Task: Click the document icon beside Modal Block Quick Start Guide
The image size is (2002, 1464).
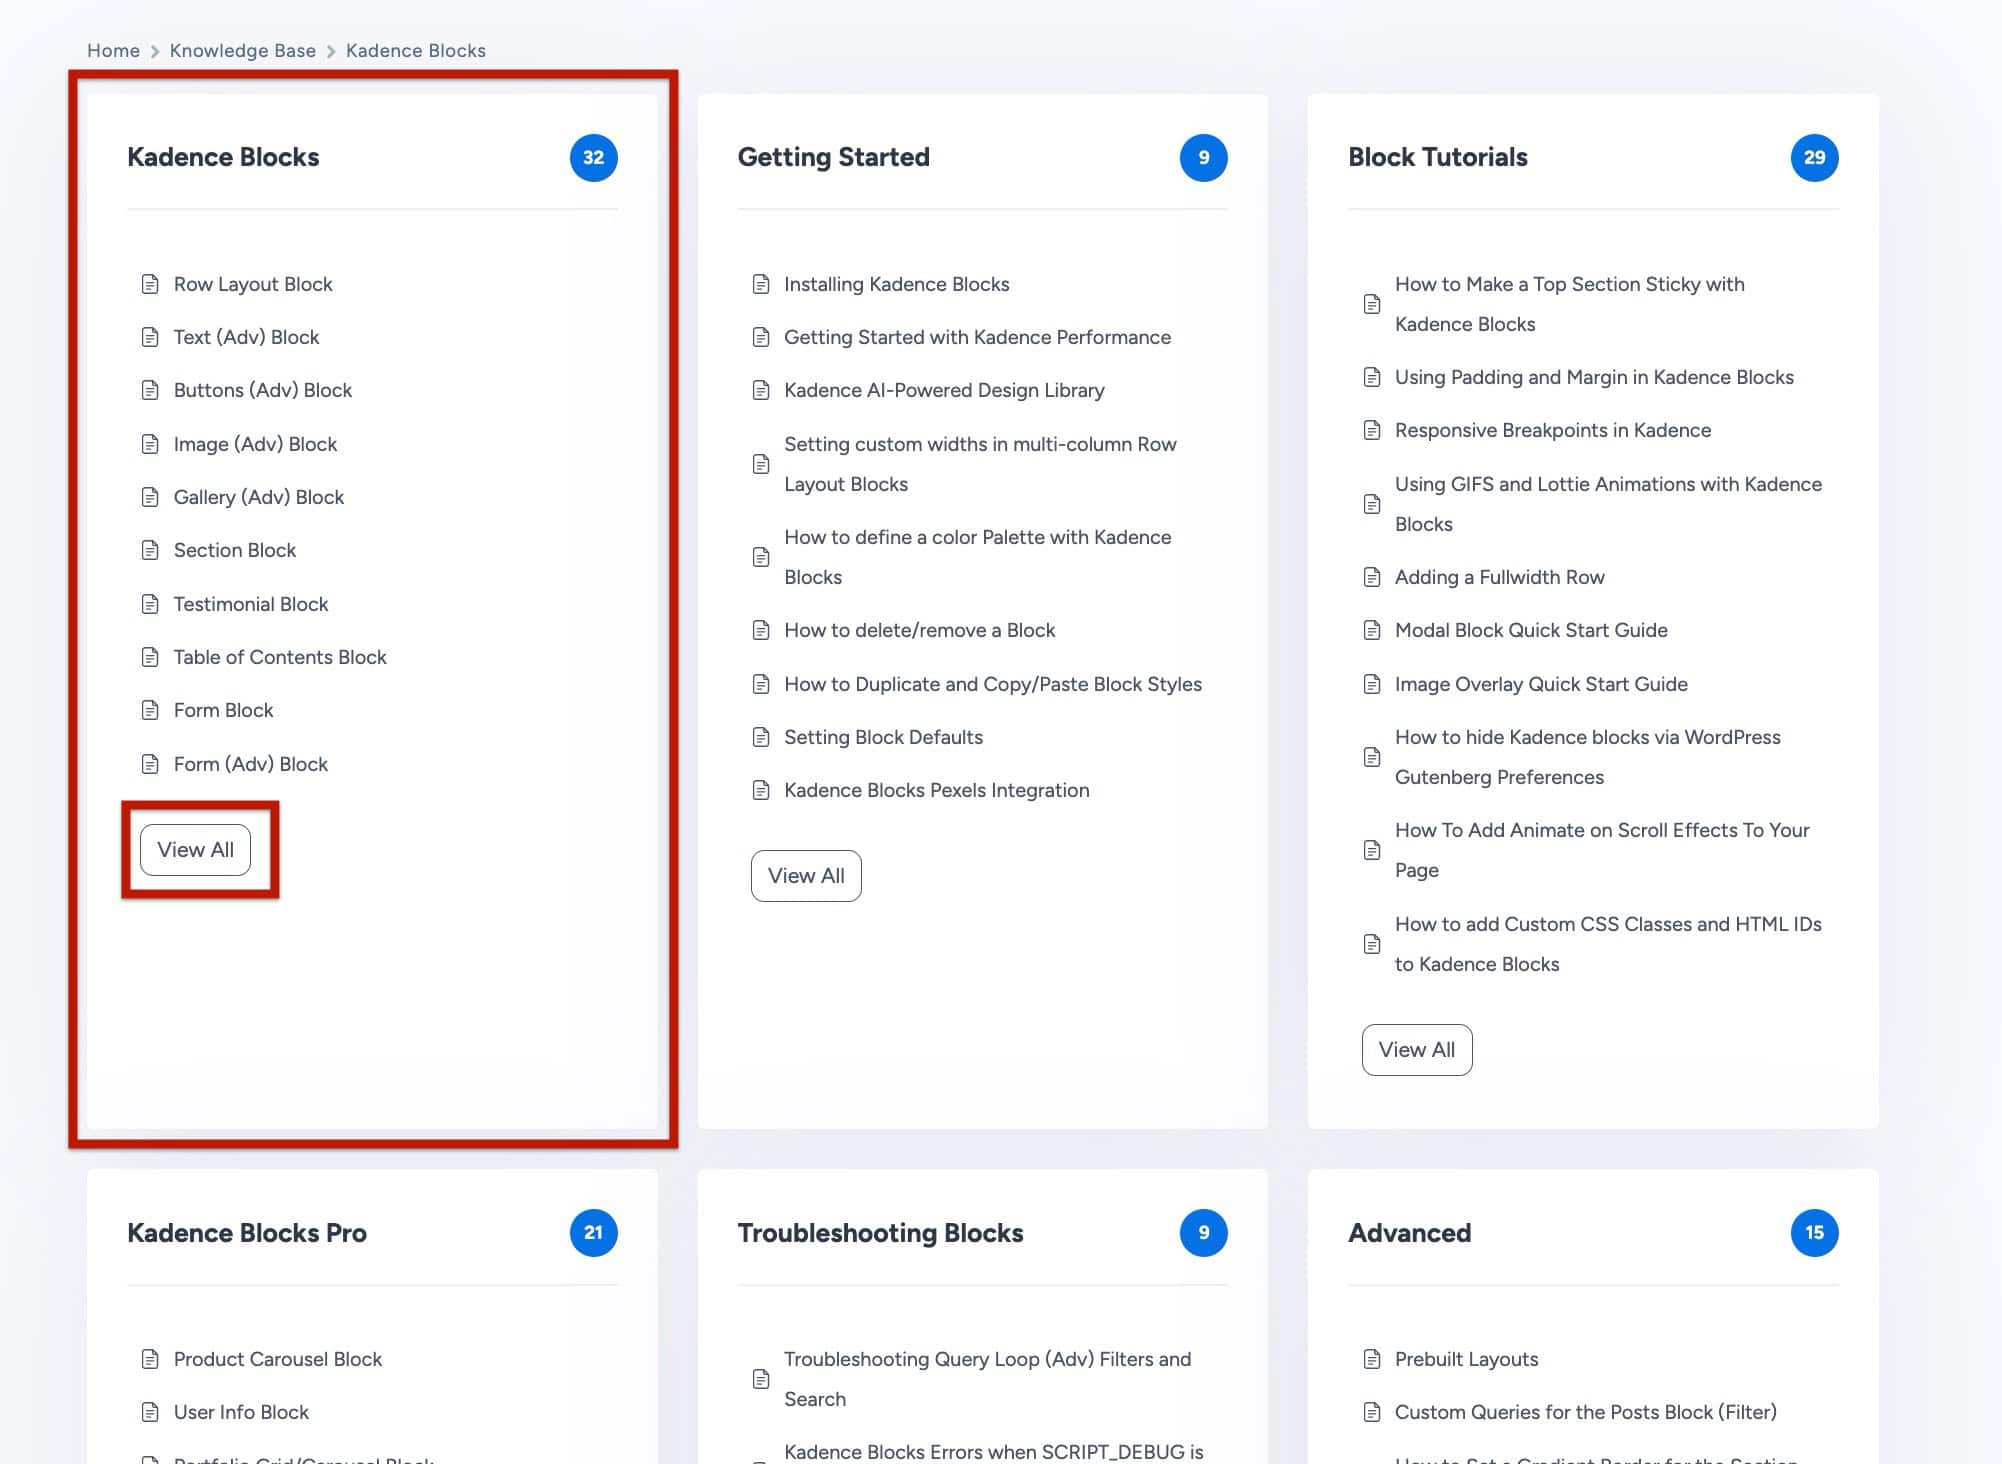Action: (x=1372, y=630)
